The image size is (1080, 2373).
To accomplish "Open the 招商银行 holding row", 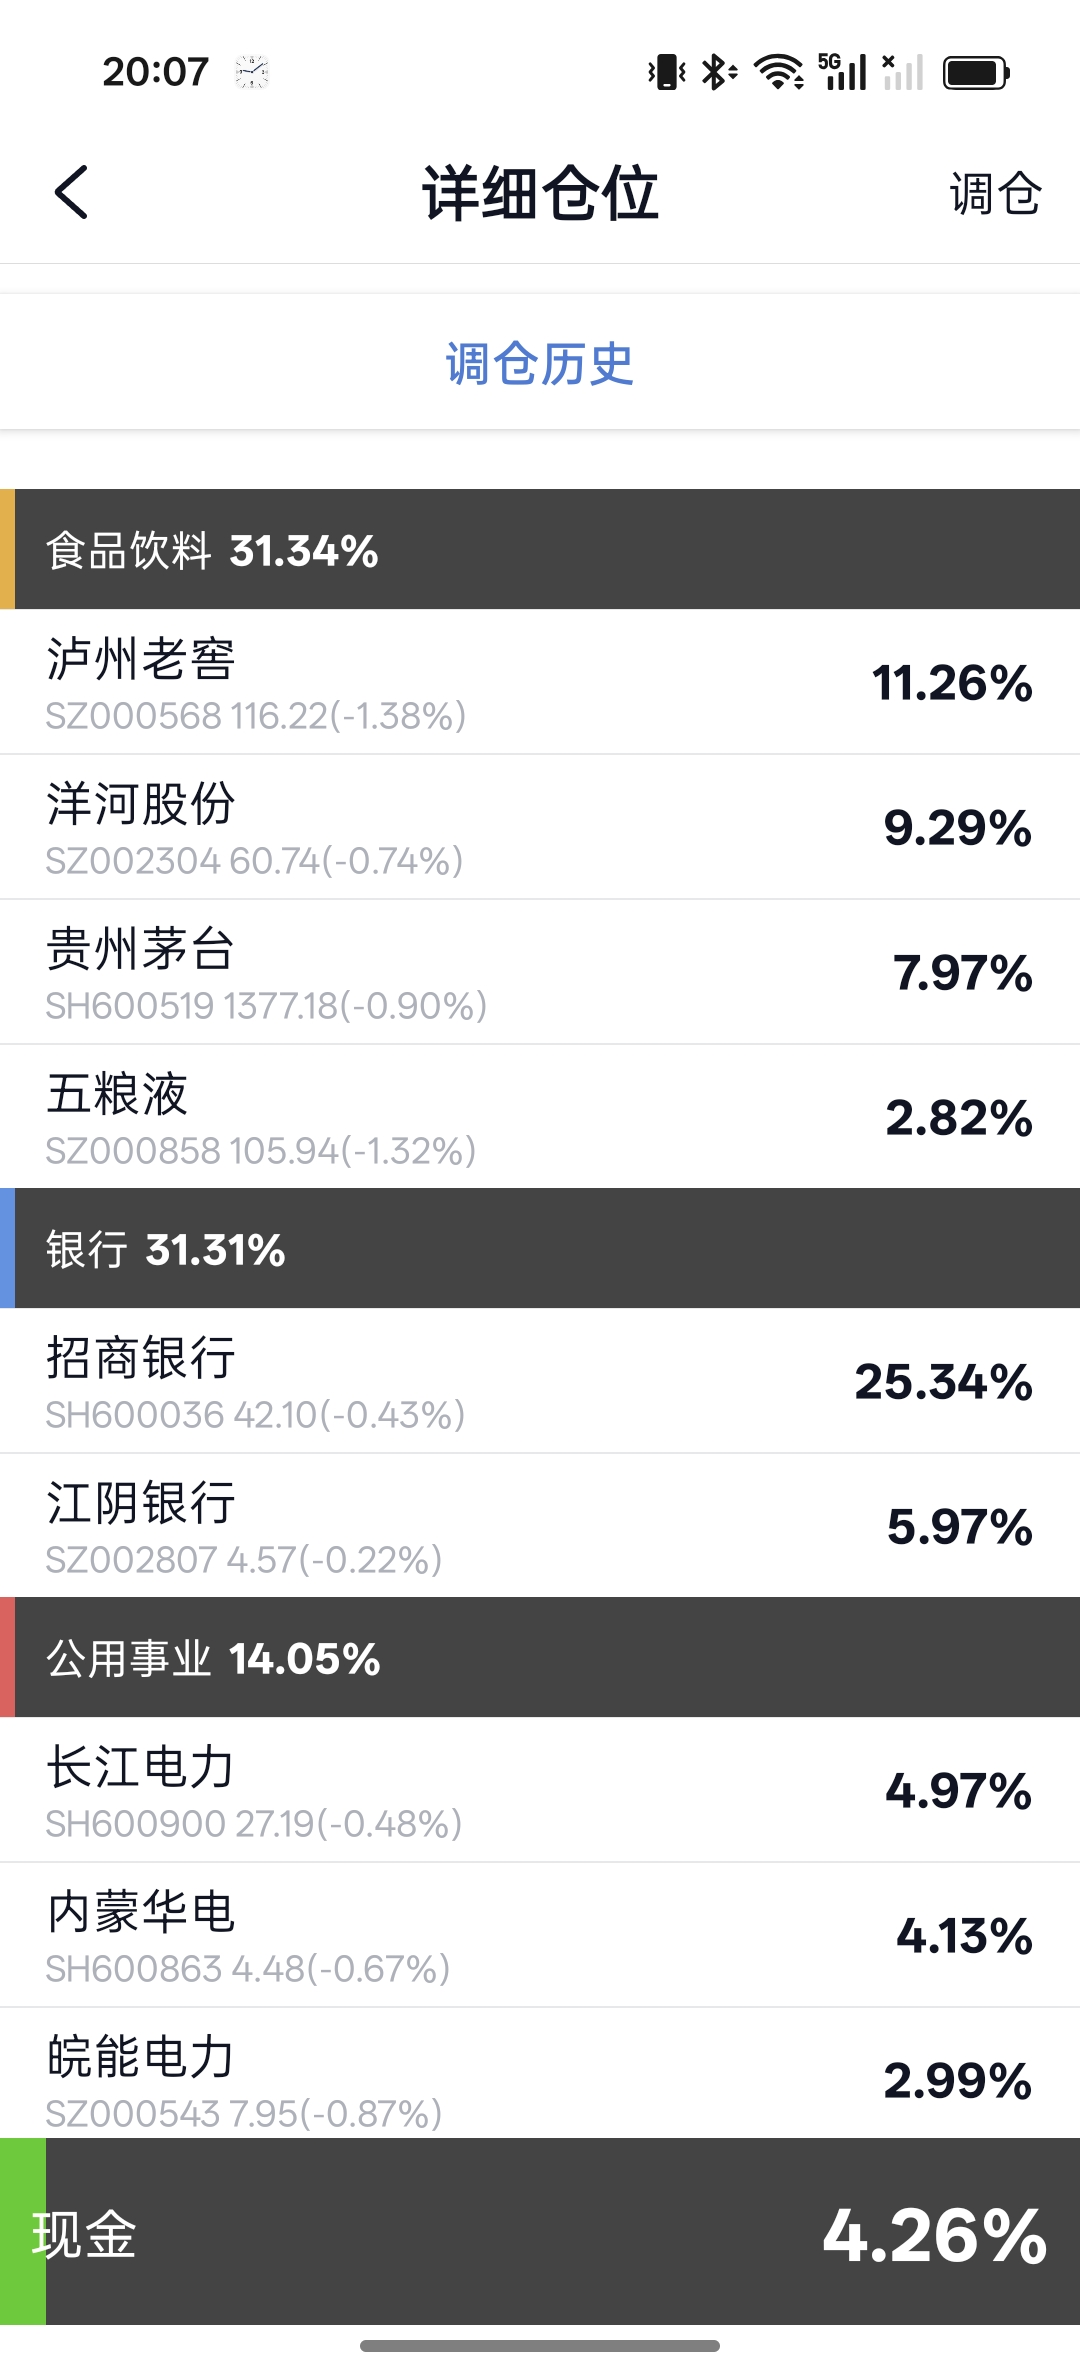I will coord(540,1382).
